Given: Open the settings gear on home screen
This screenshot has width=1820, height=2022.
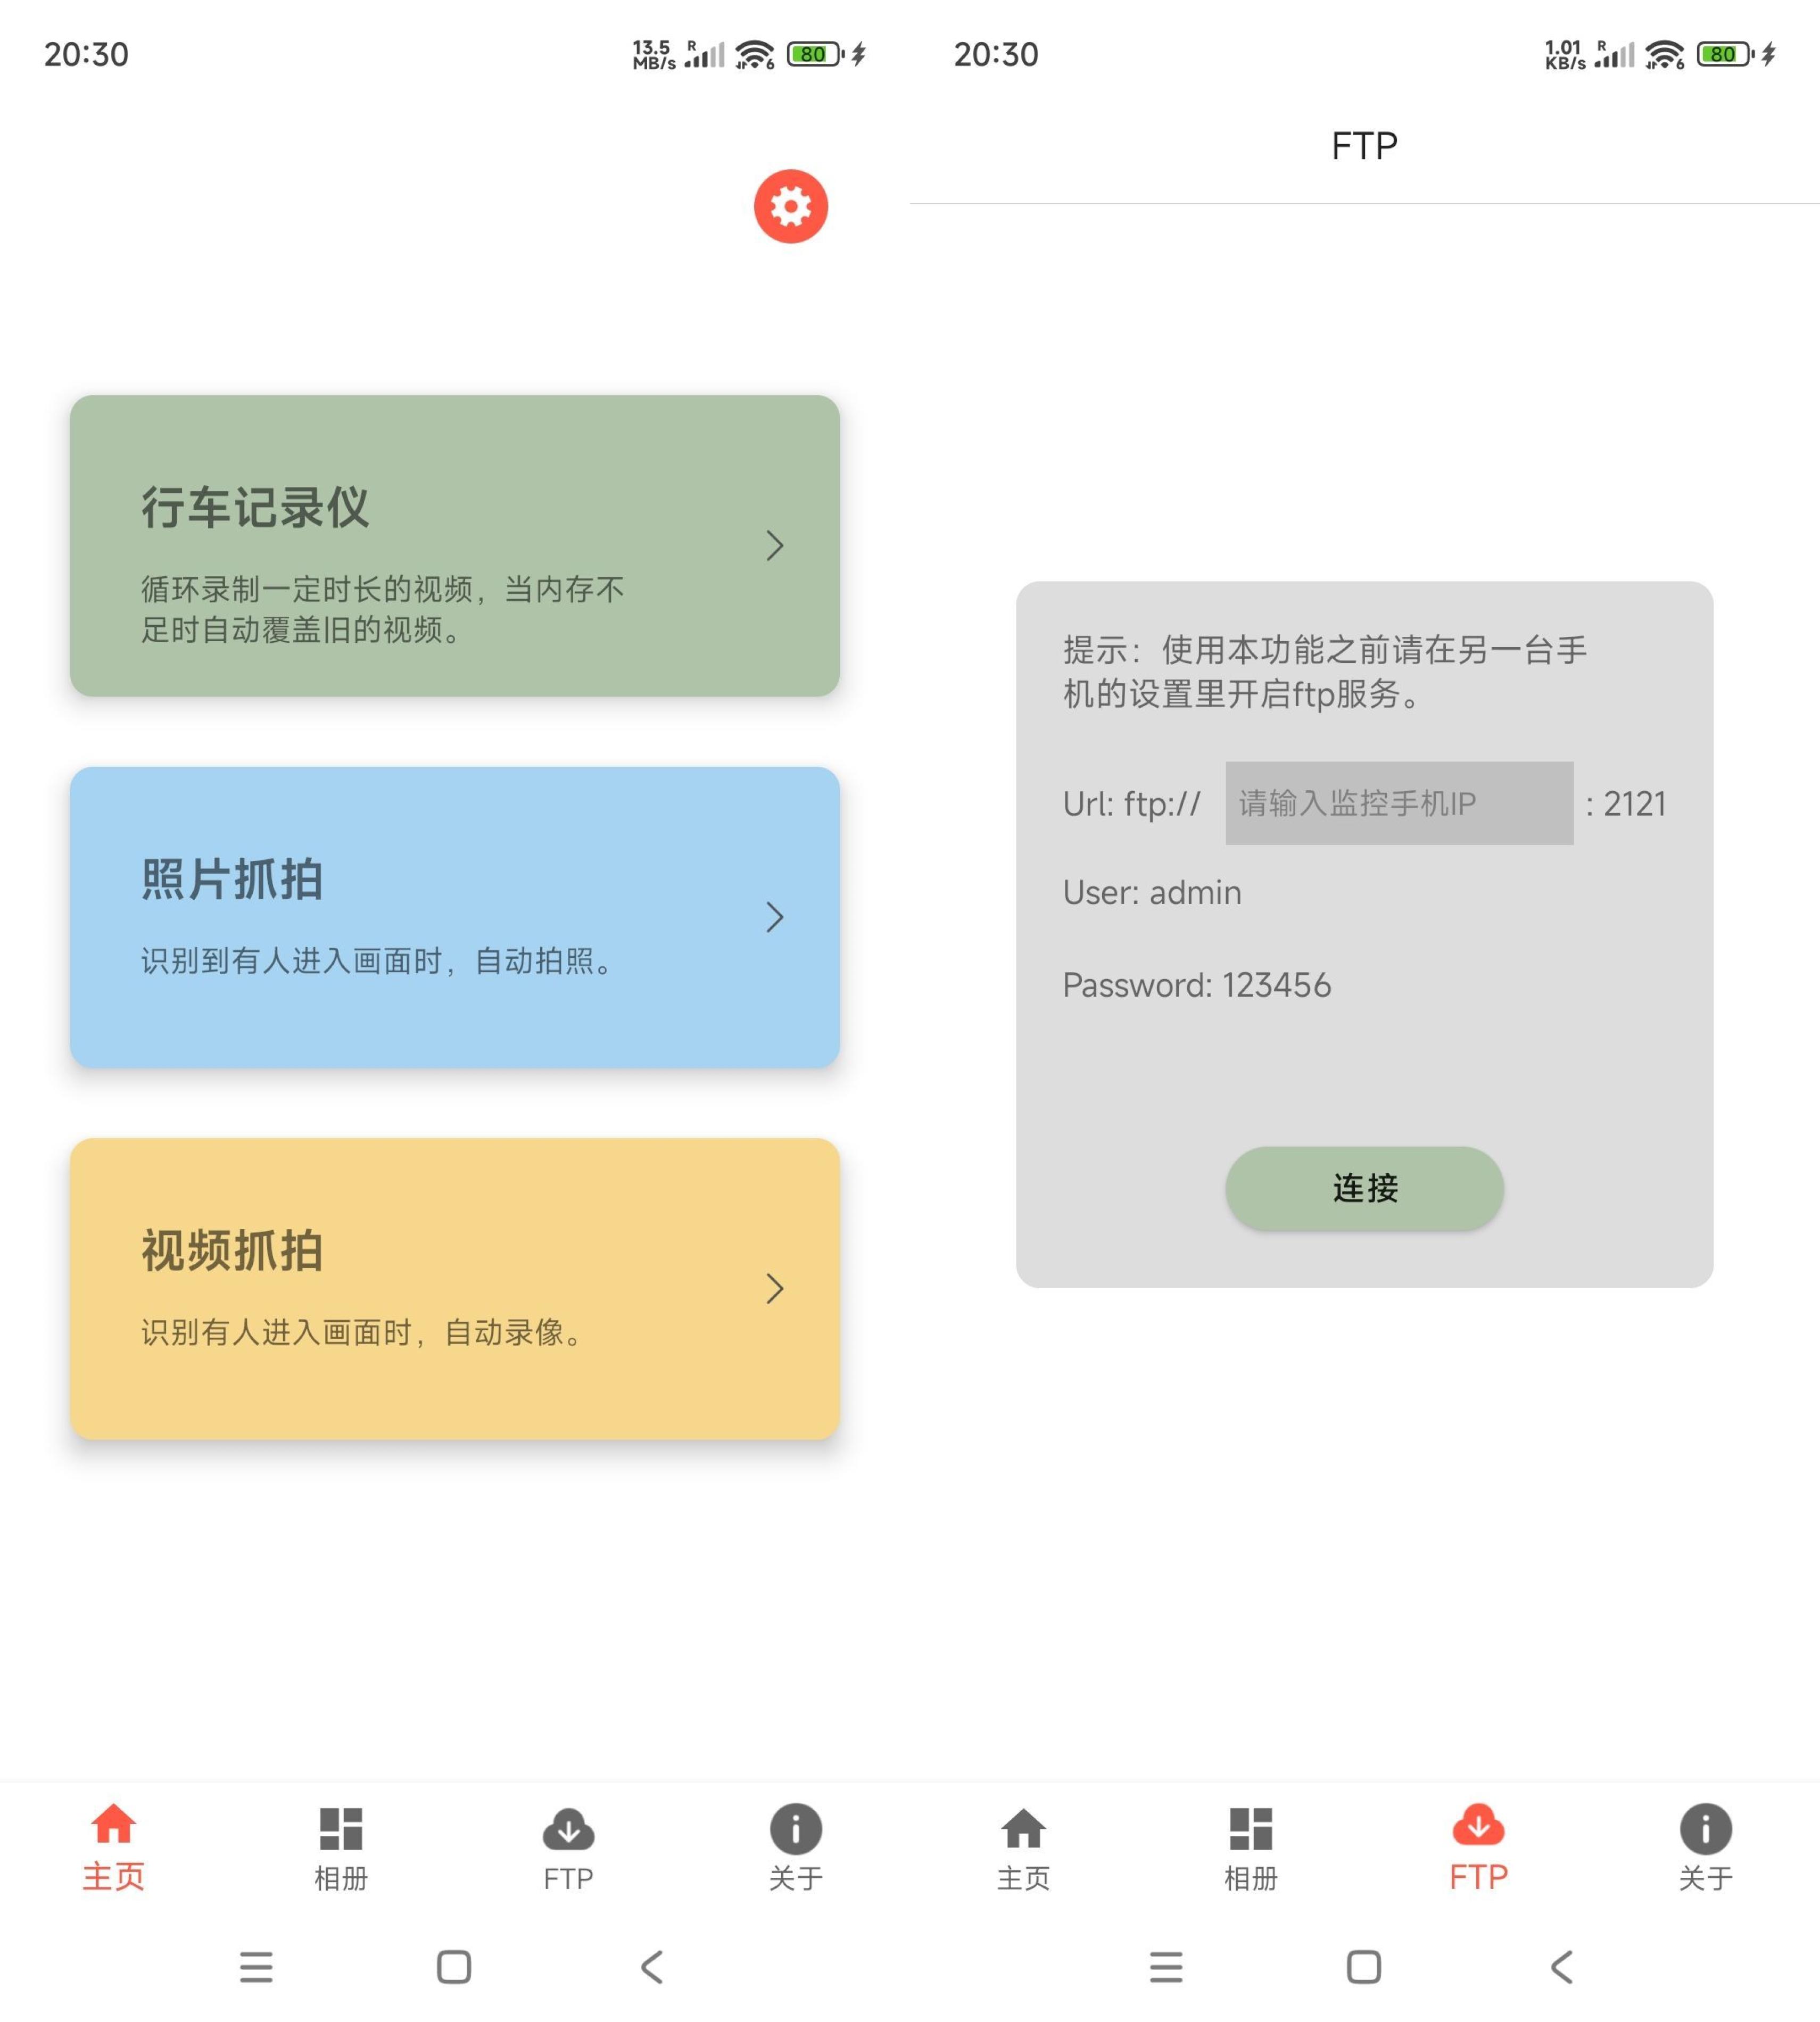Looking at the screenshot, I should tap(789, 206).
